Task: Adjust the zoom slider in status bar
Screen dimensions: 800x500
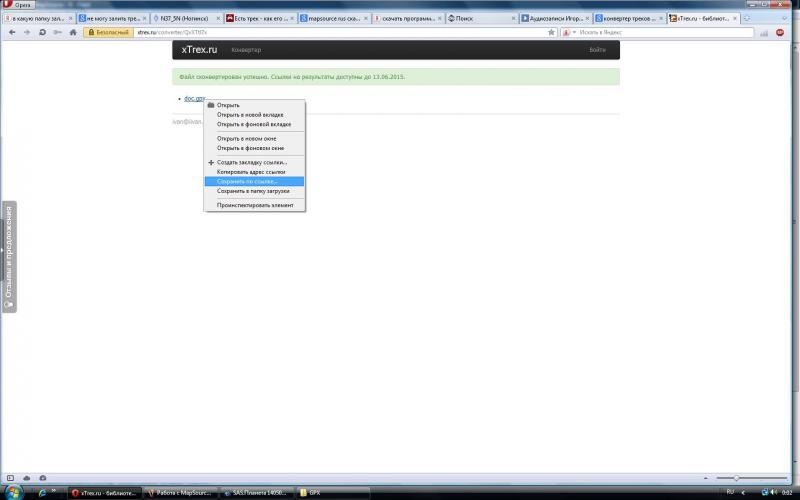Action: point(737,479)
